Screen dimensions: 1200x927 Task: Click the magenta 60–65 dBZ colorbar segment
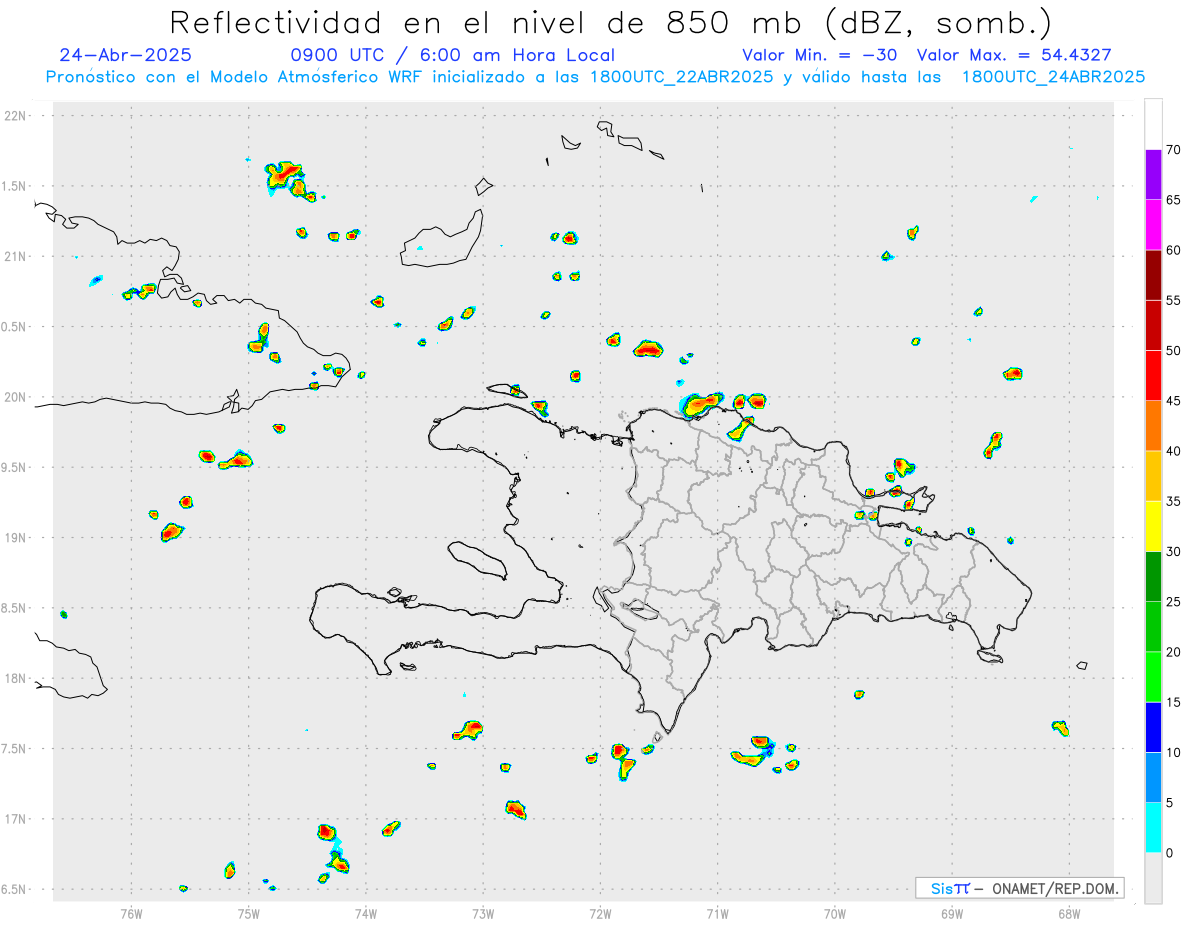[x=1153, y=225]
